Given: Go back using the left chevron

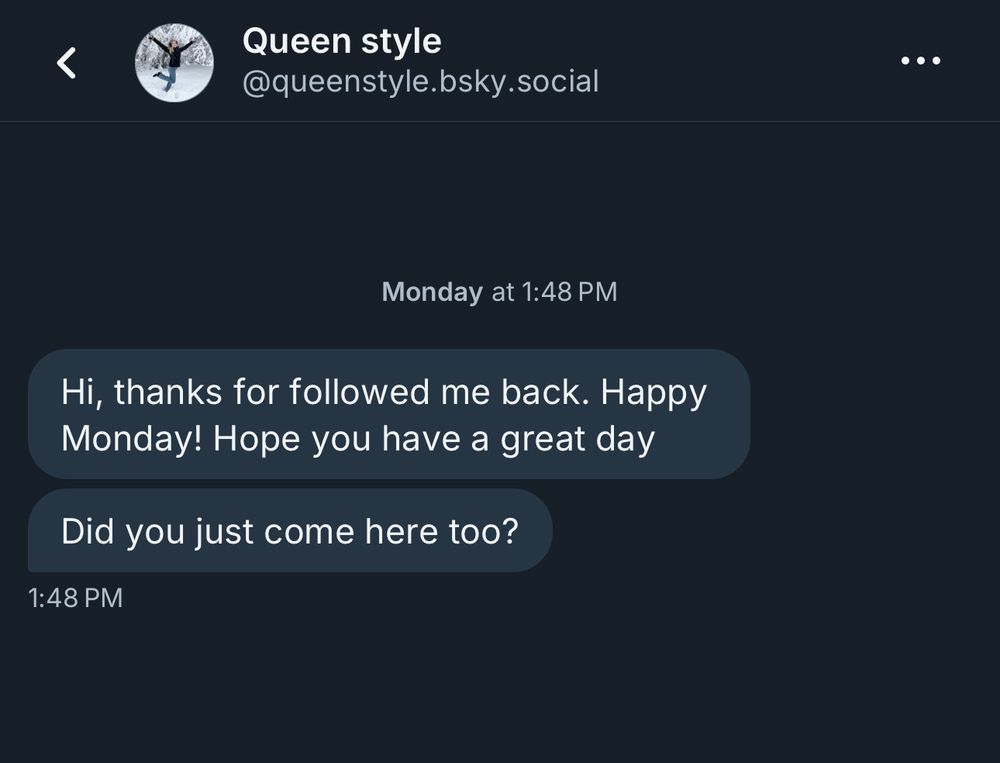Looking at the screenshot, I should coord(67,63).
